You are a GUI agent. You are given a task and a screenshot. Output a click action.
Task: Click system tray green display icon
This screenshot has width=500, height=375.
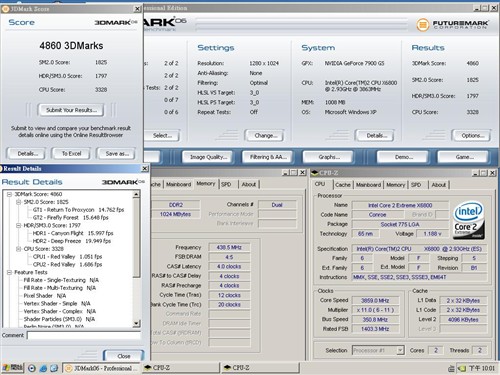462,368
